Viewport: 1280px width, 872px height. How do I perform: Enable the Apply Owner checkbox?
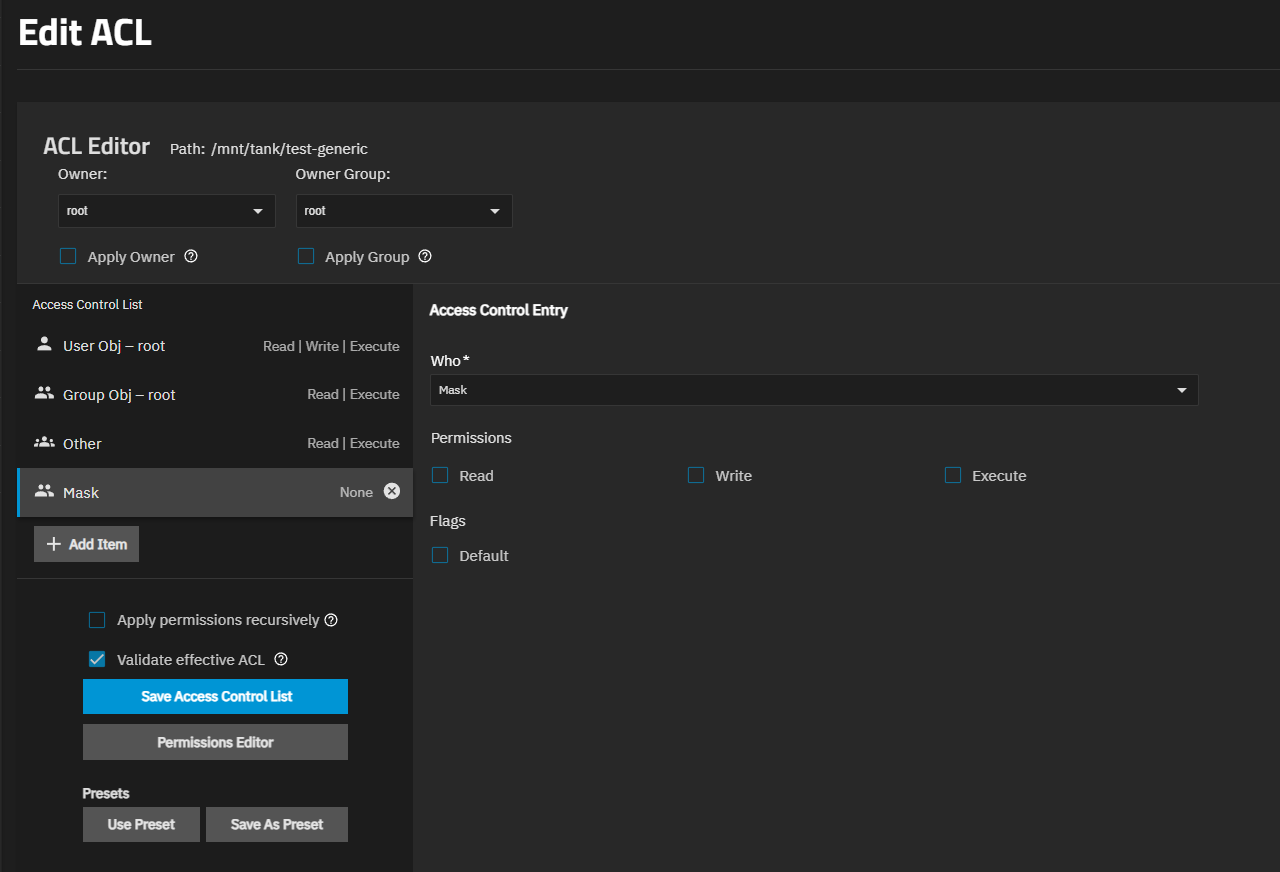coord(68,256)
